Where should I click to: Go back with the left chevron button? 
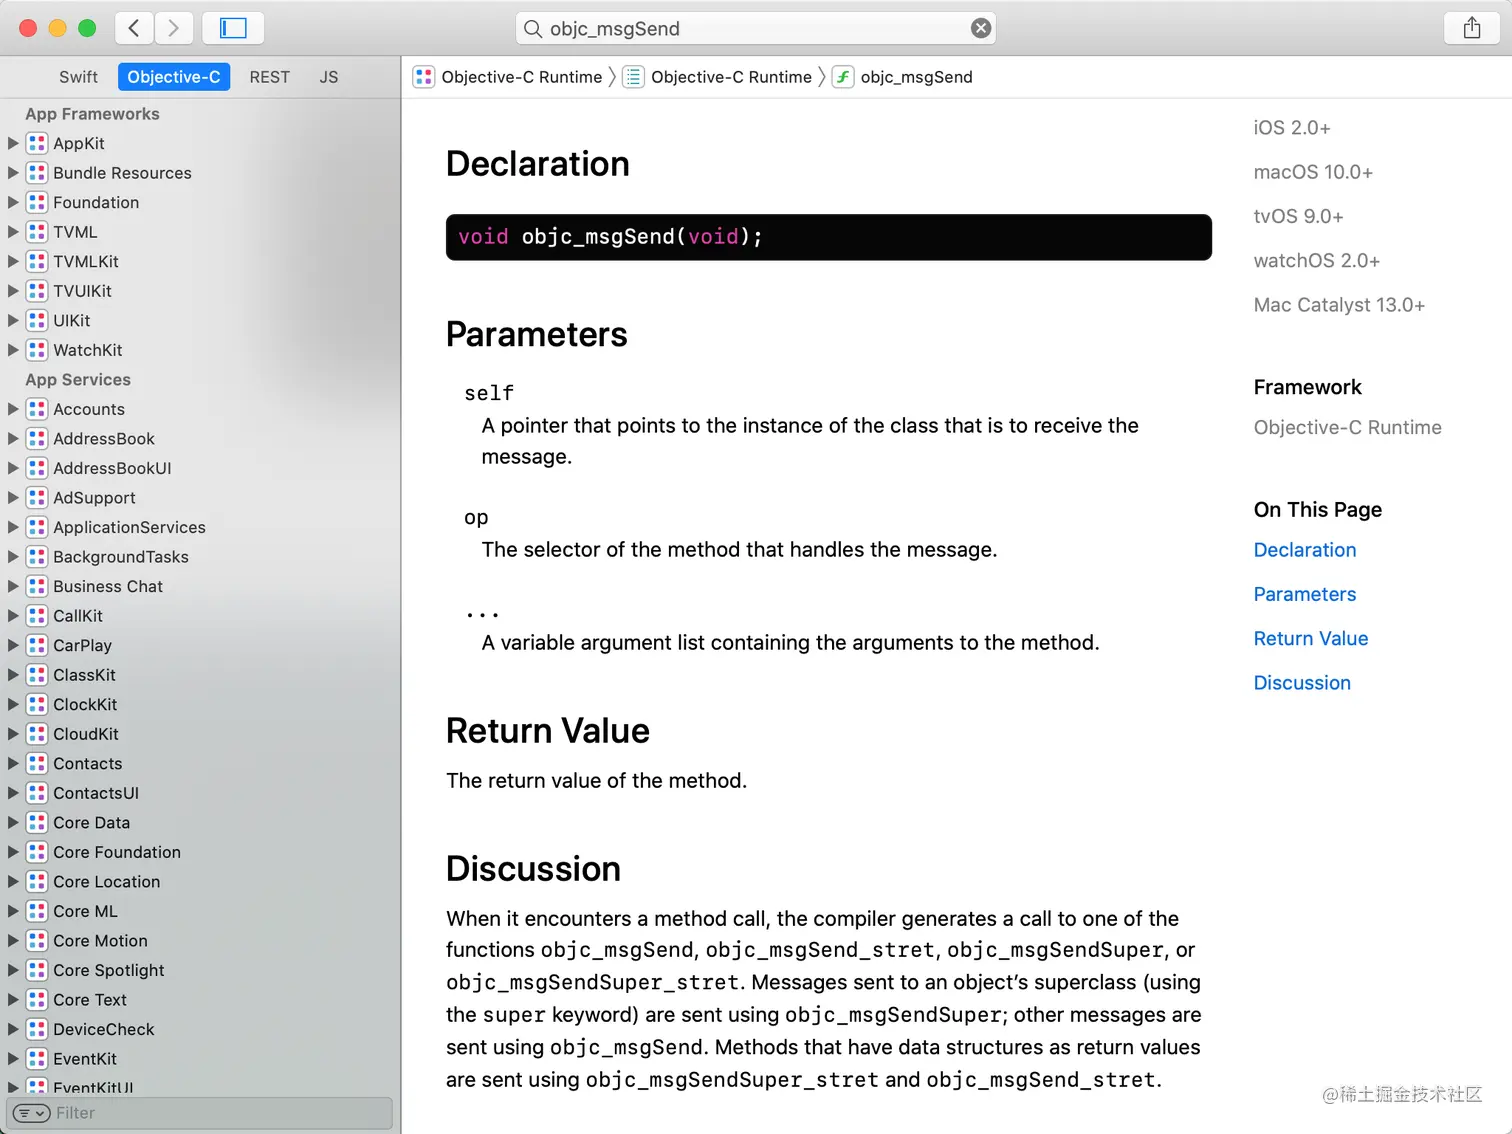coord(134,28)
